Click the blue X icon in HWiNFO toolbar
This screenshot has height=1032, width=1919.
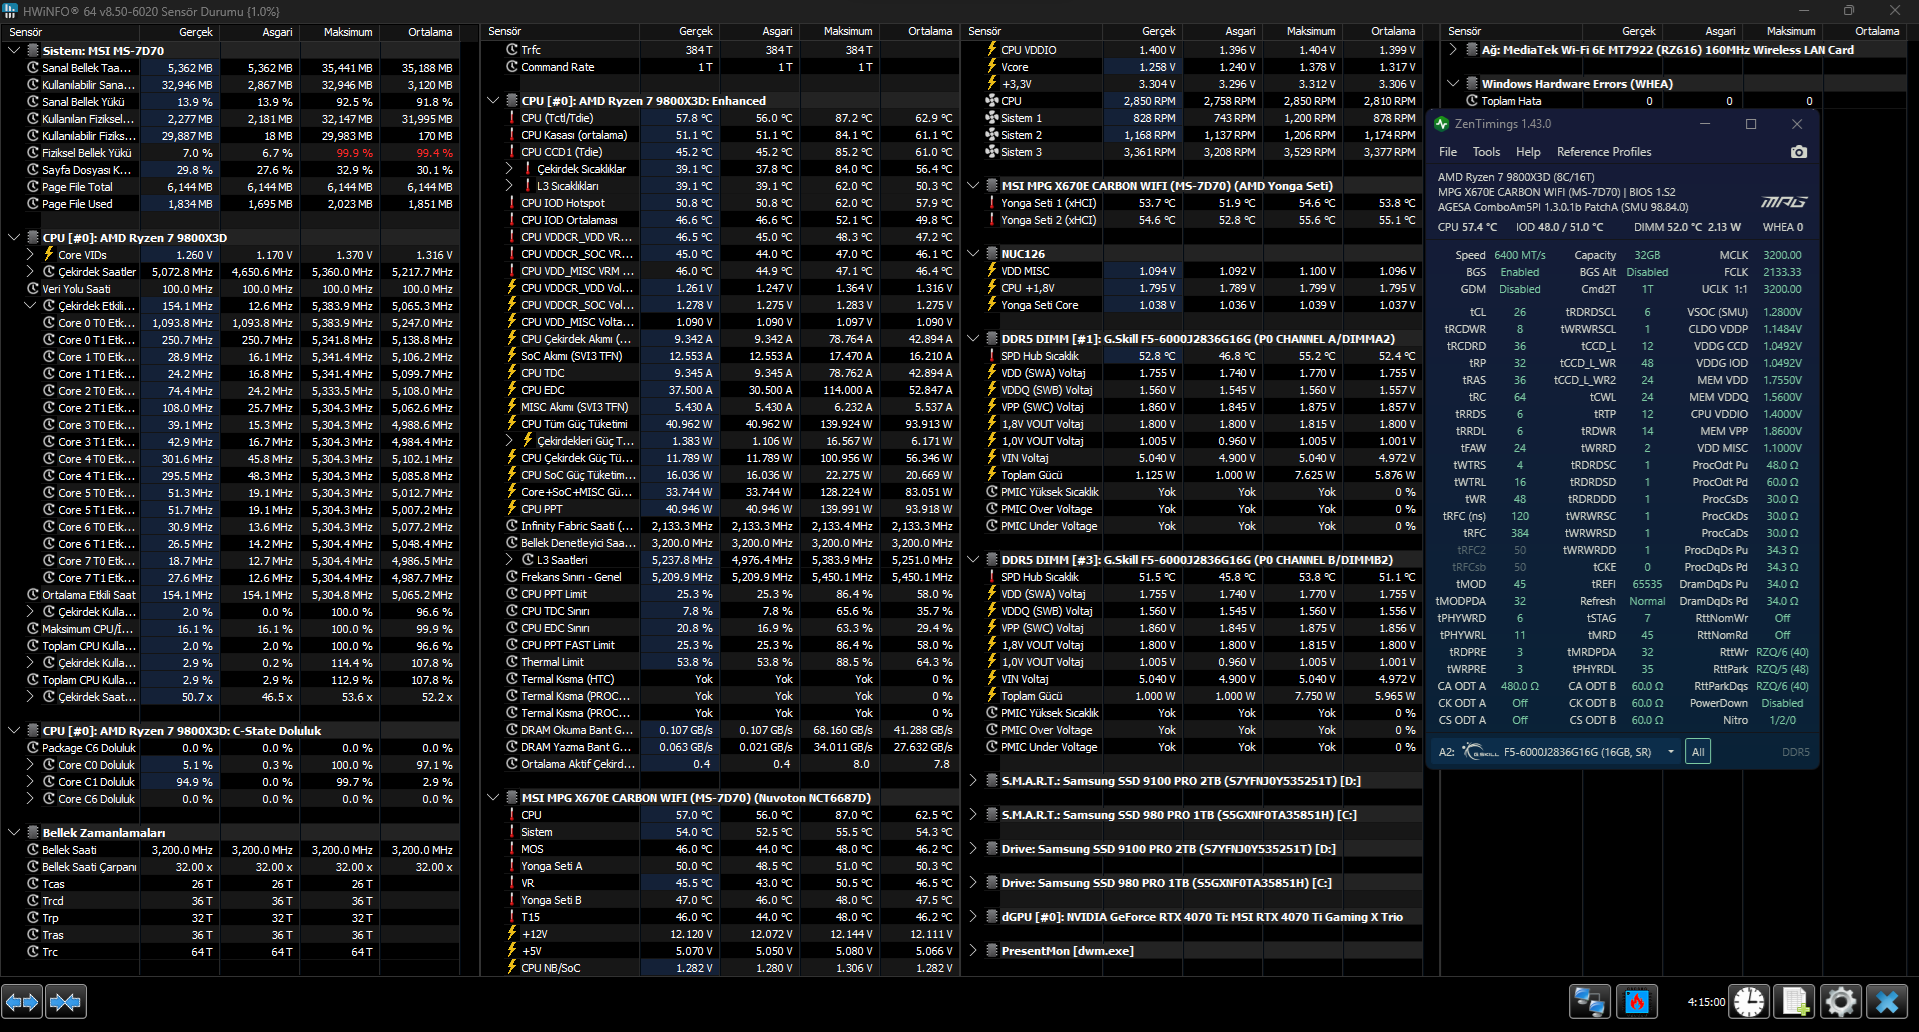click(1887, 1001)
